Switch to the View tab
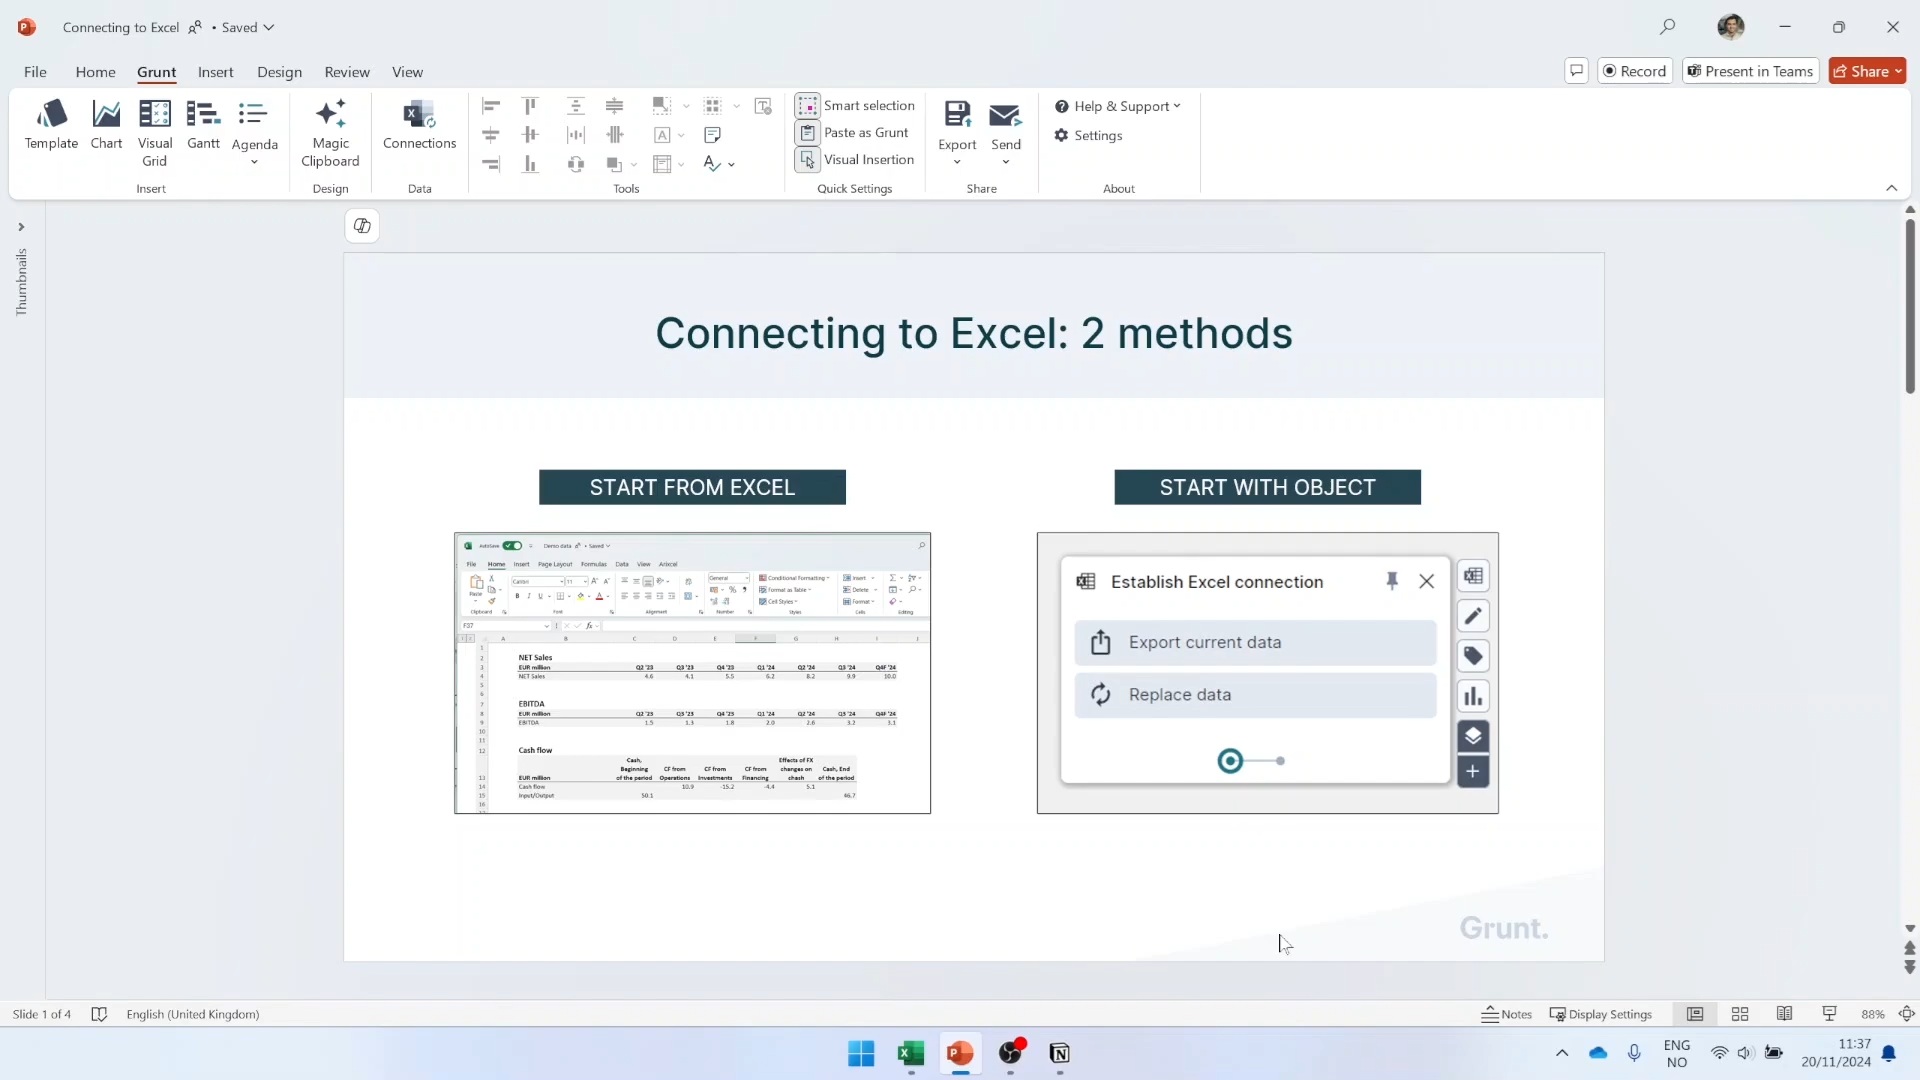1920x1080 pixels. tap(407, 72)
